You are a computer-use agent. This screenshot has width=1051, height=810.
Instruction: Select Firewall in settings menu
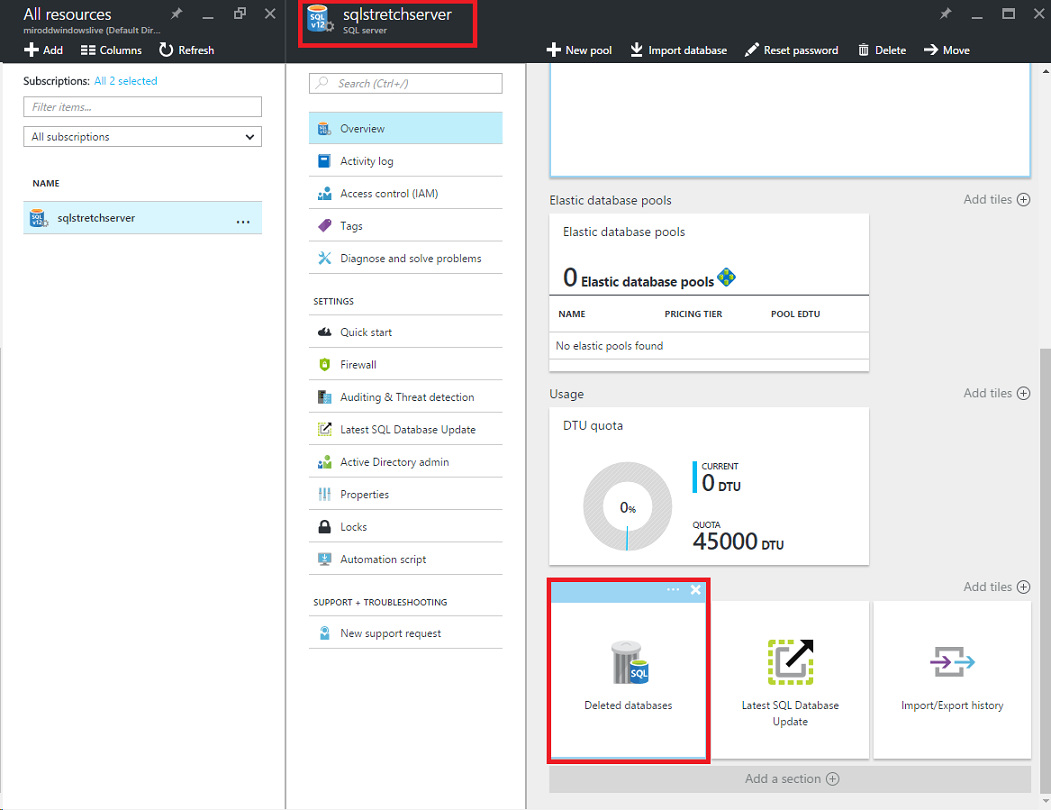(x=358, y=365)
